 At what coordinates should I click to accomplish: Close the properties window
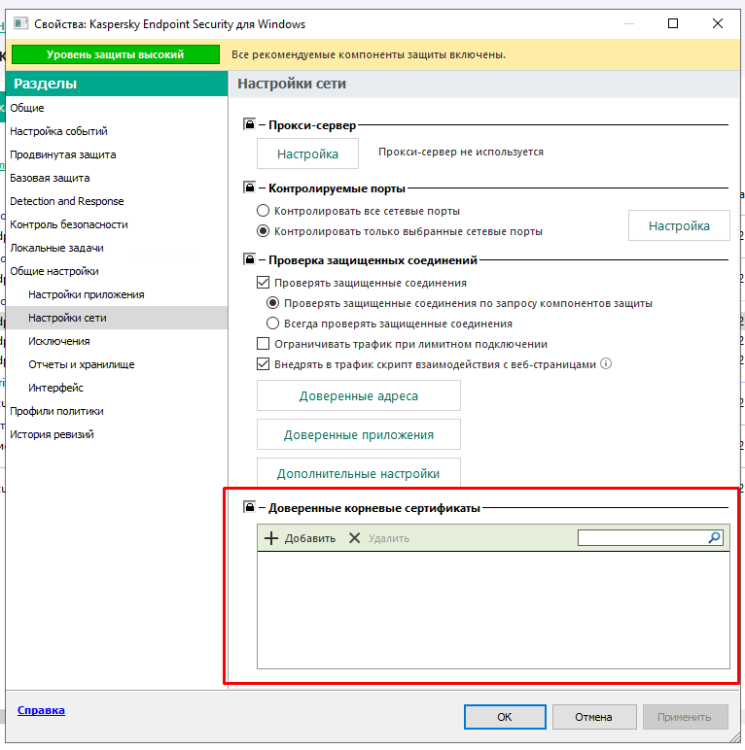[x=717, y=23]
